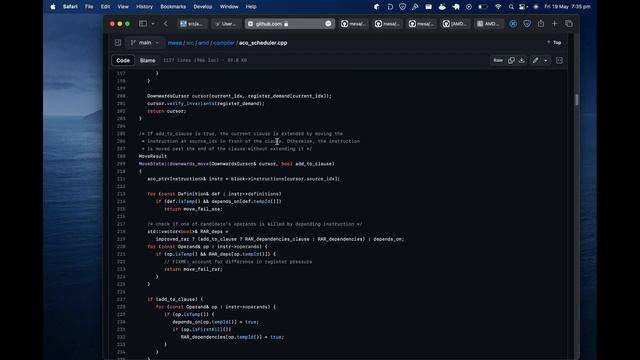Open the Share button in Safari
The height and width of the screenshot is (360, 640).
pyautogui.click(x=541, y=24)
